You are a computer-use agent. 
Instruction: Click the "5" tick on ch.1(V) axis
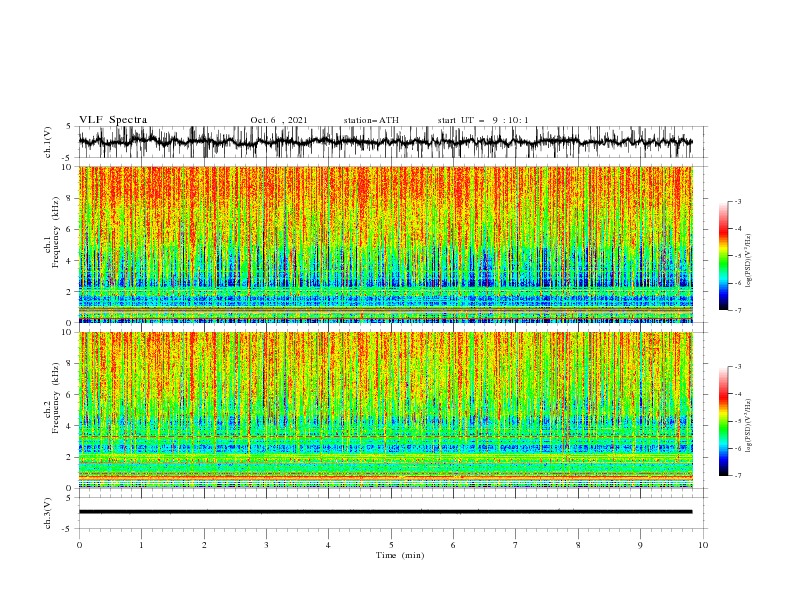[x=70, y=127]
